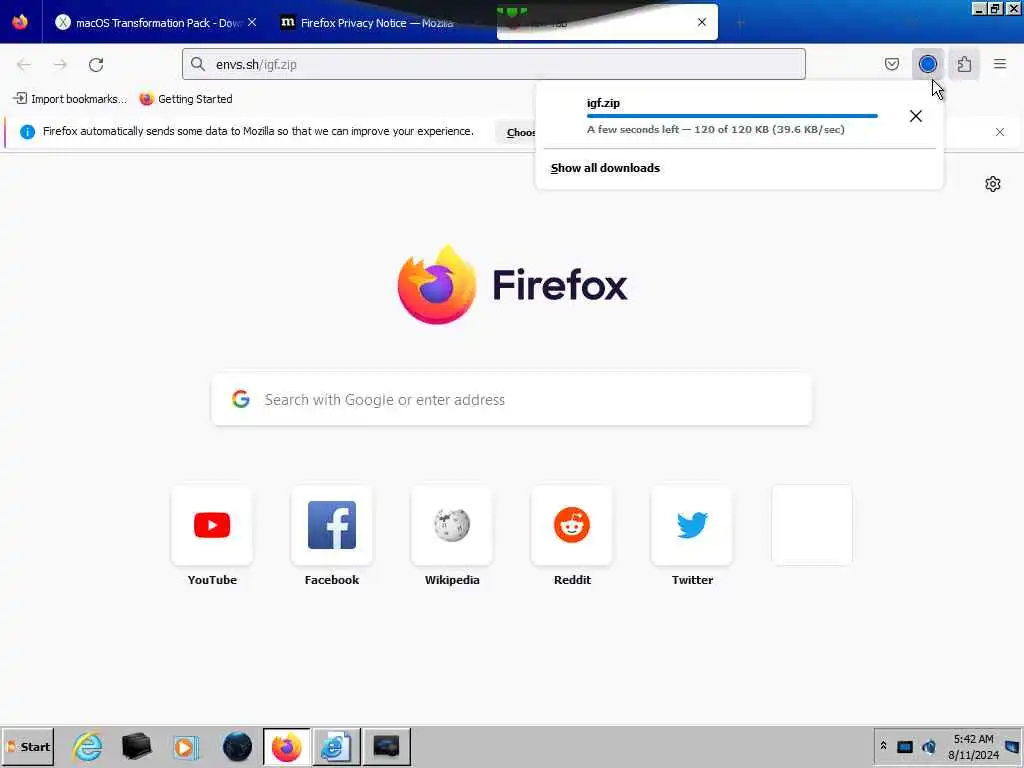Viewport: 1024px width, 768px height.
Task: Dismiss the Mozilla data notification bar
Action: click(1000, 132)
